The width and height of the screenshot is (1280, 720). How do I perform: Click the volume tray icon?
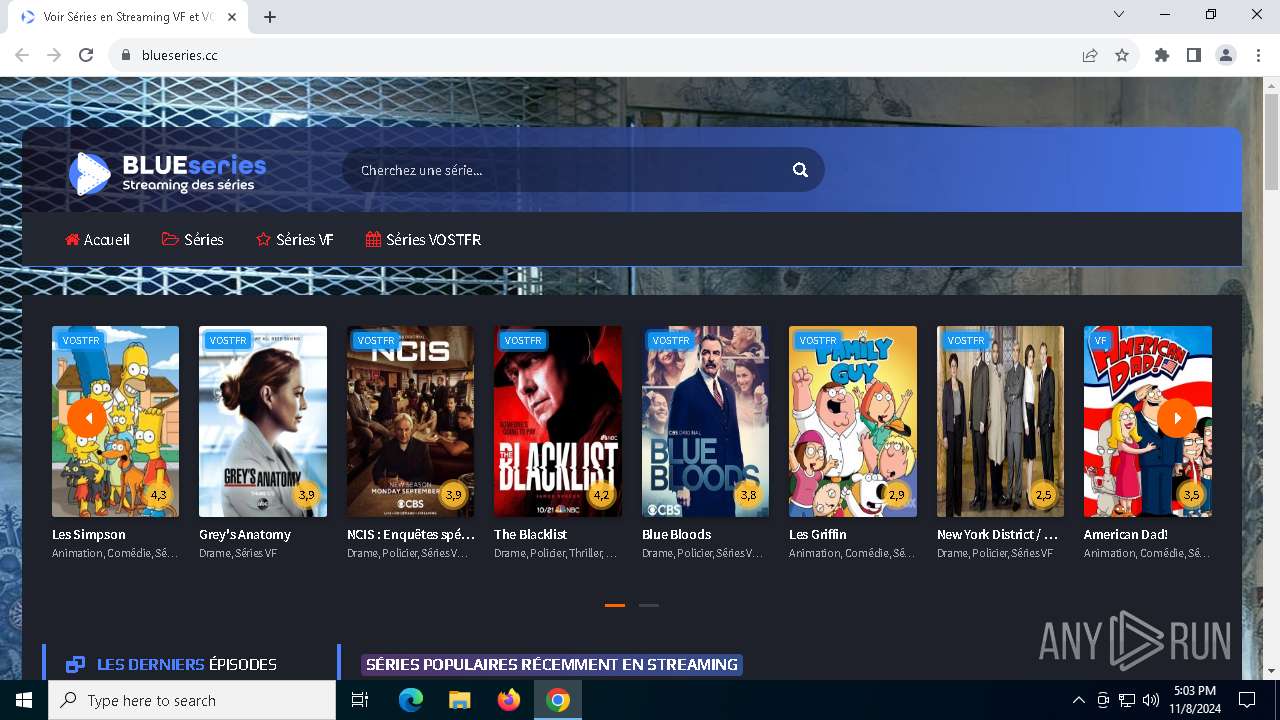pos(1151,700)
